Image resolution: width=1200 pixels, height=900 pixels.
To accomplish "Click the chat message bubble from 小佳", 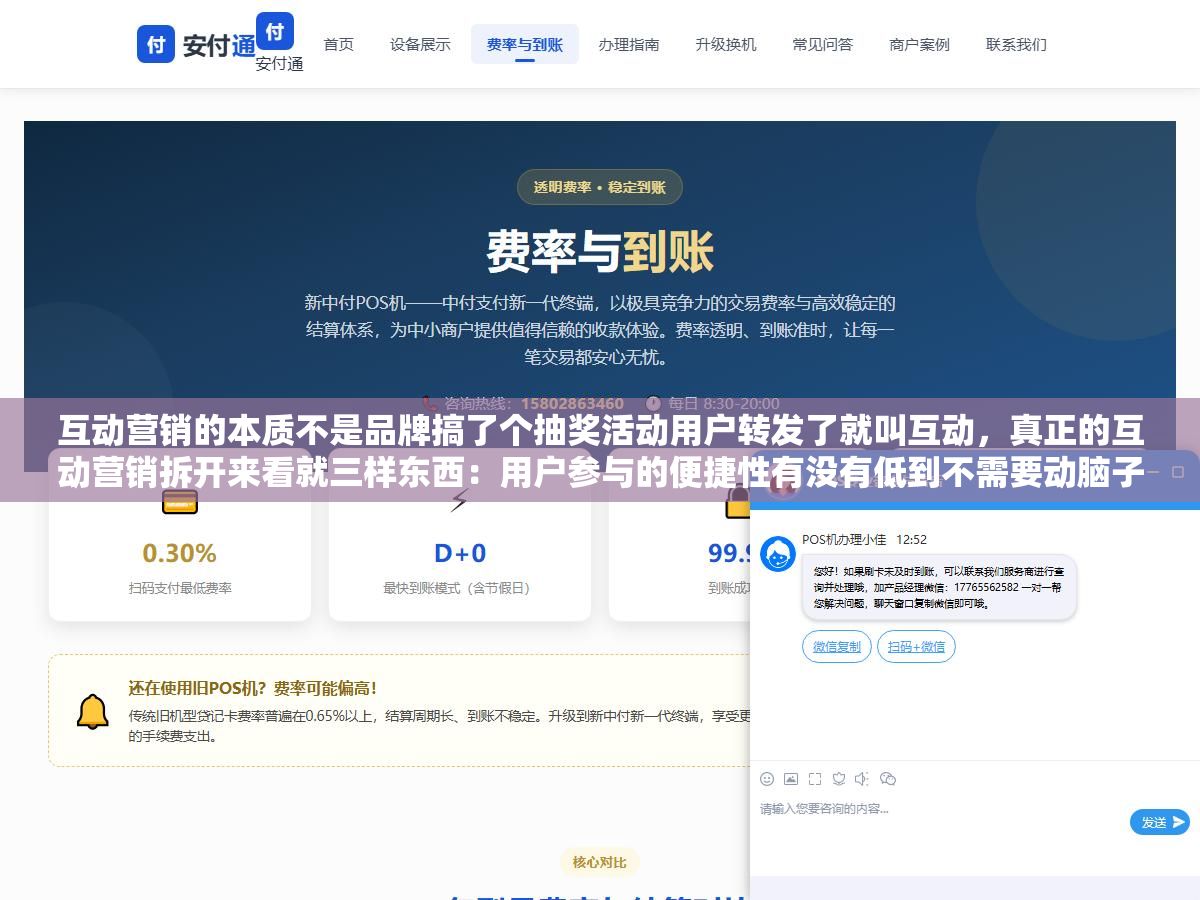I will [x=939, y=587].
